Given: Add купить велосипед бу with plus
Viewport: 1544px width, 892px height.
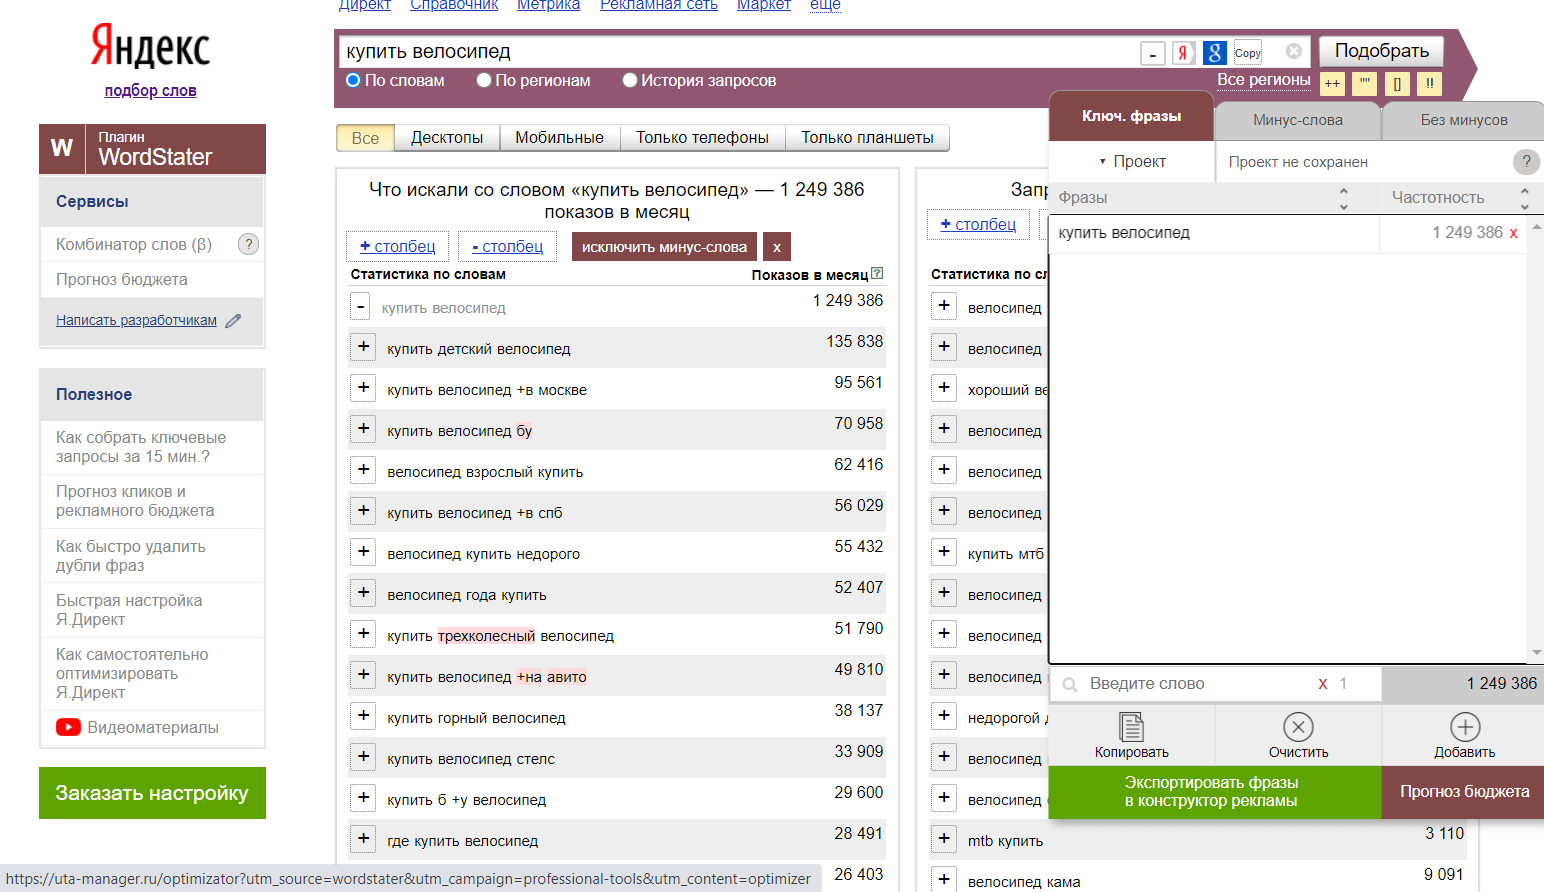Looking at the screenshot, I should click(363, 428).
